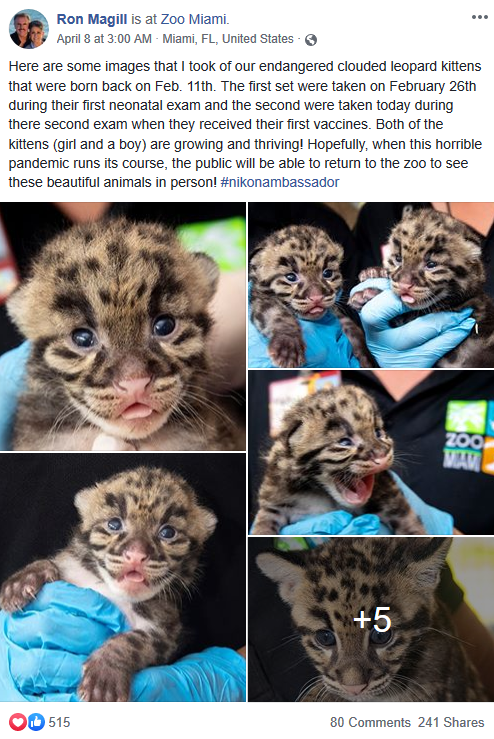View the 515 reactions count
The image size is (494, 739).
point(59,722)
